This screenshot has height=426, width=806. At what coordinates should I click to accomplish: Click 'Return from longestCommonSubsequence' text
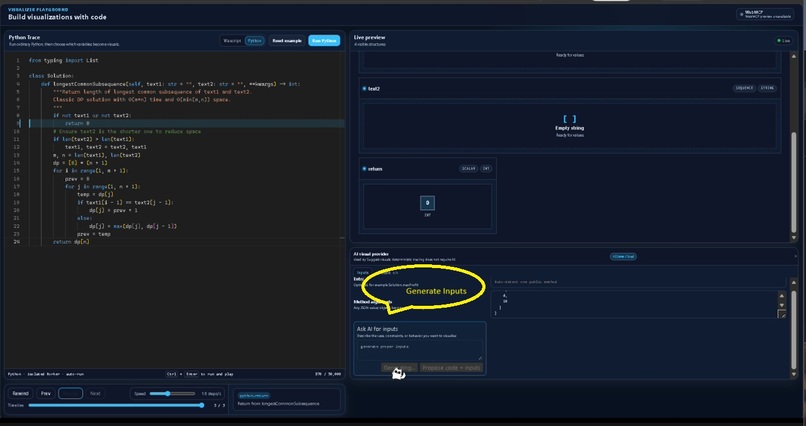(278, 403)
